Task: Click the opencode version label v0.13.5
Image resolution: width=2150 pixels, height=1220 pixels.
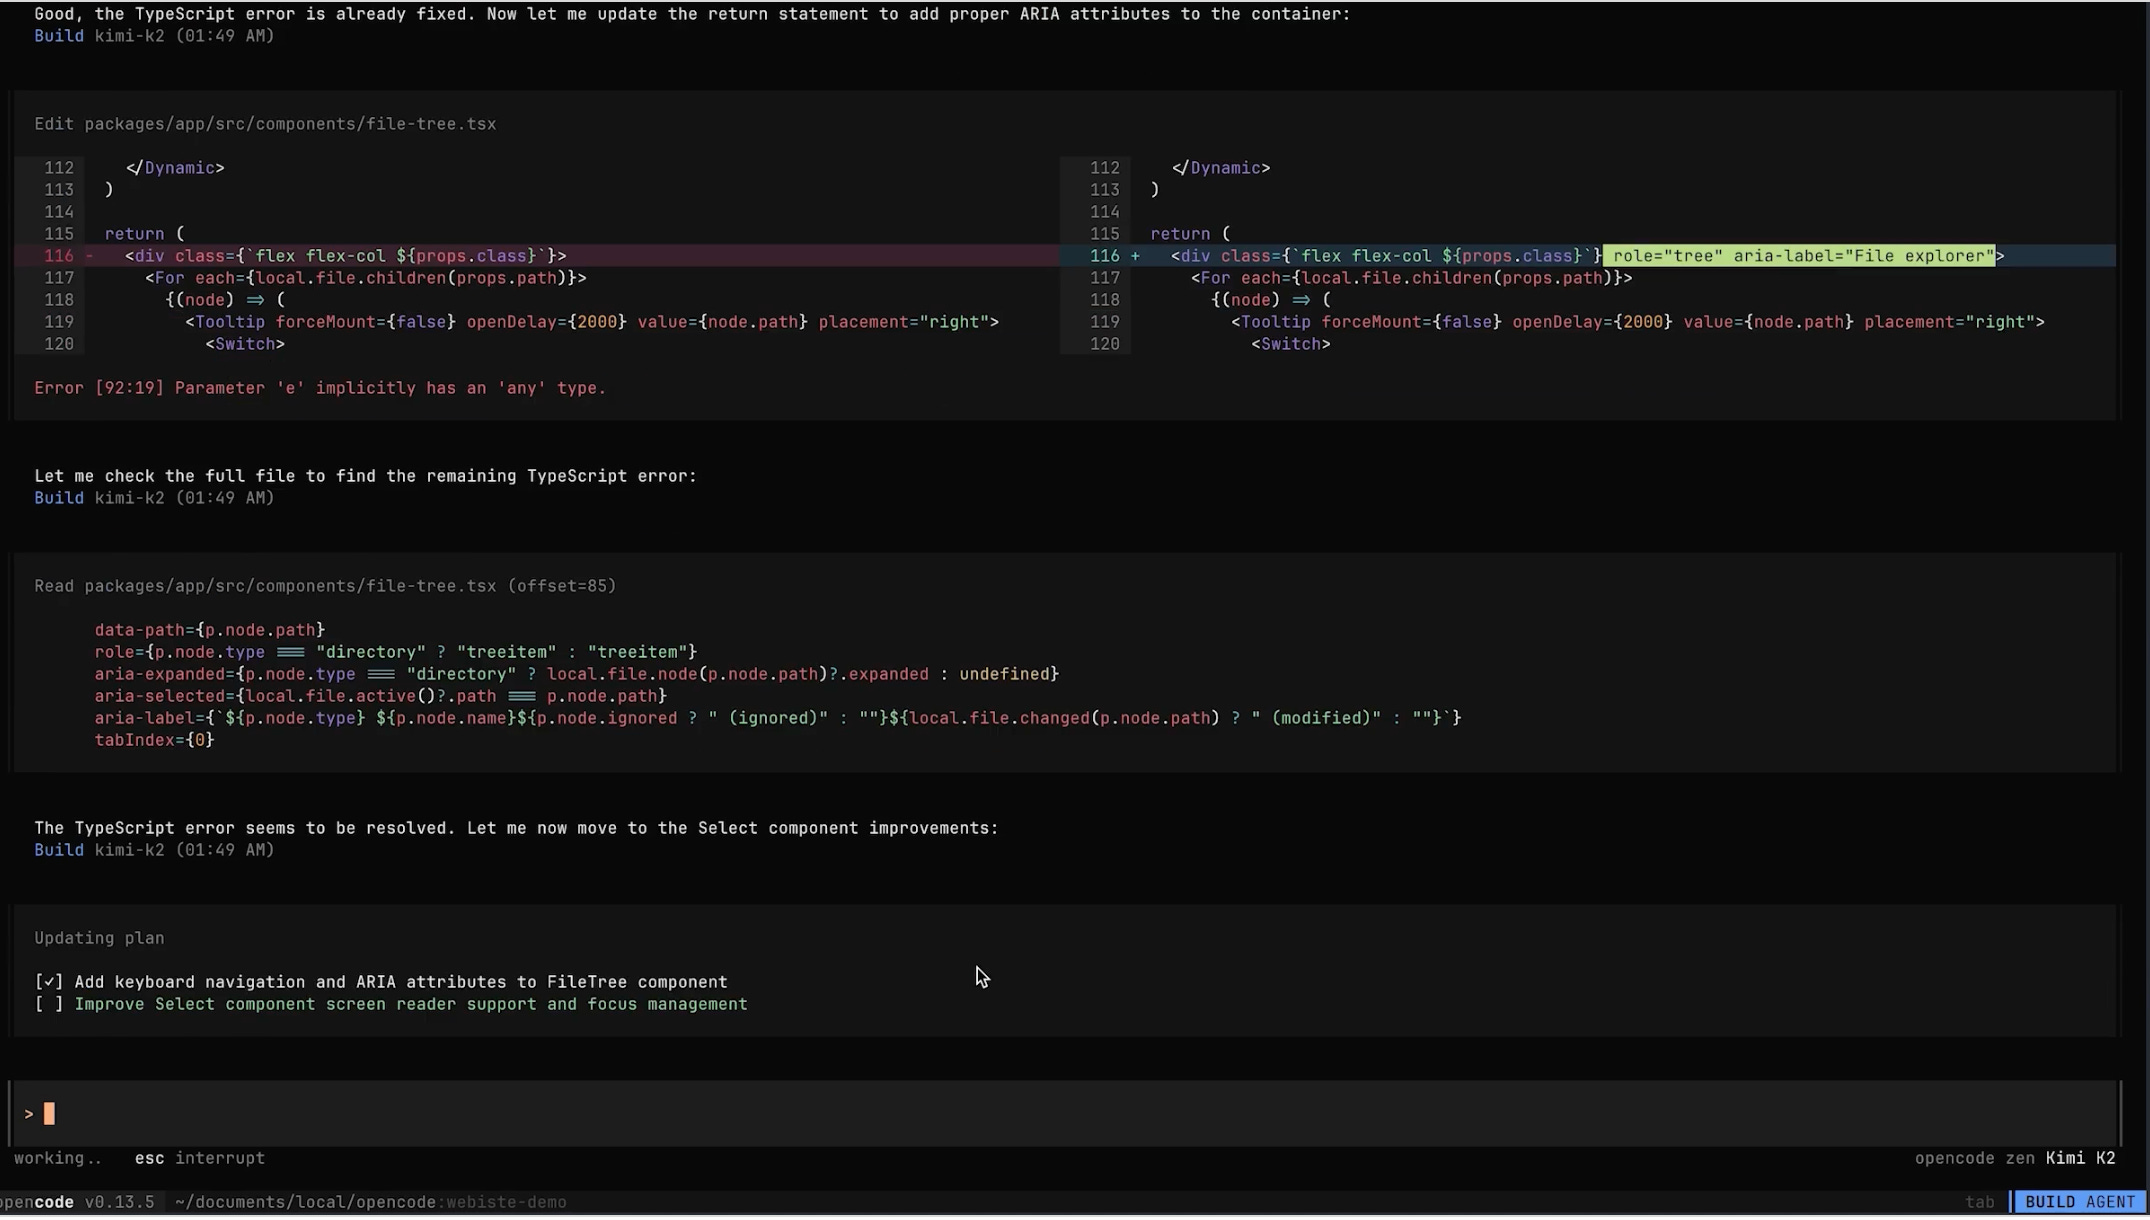Action: tap(119, 1202)
